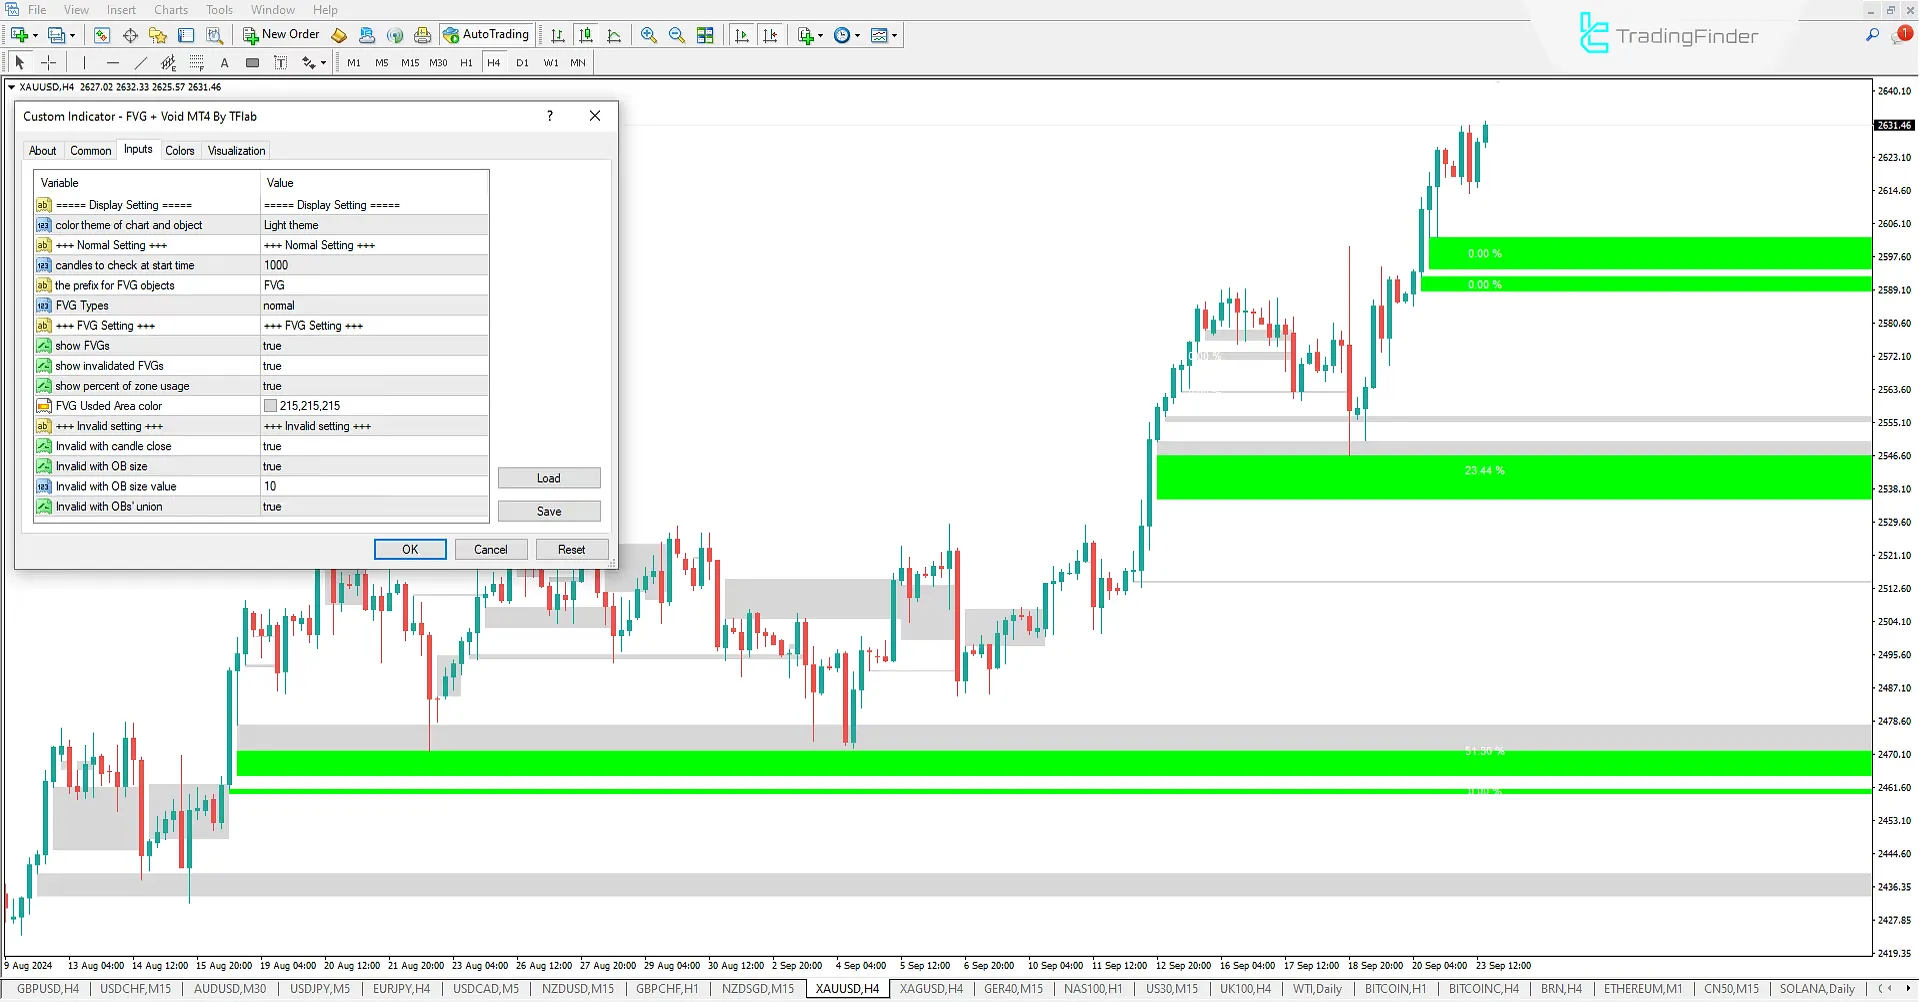
Task: Create a New Order
Action: (281, 34)
